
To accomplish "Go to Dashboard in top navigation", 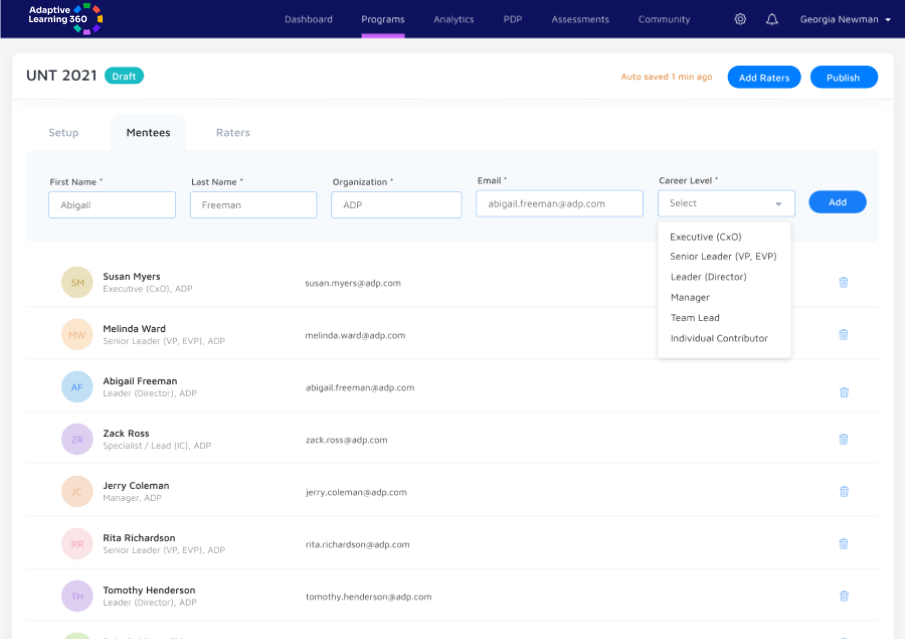I will pos(308,19).
